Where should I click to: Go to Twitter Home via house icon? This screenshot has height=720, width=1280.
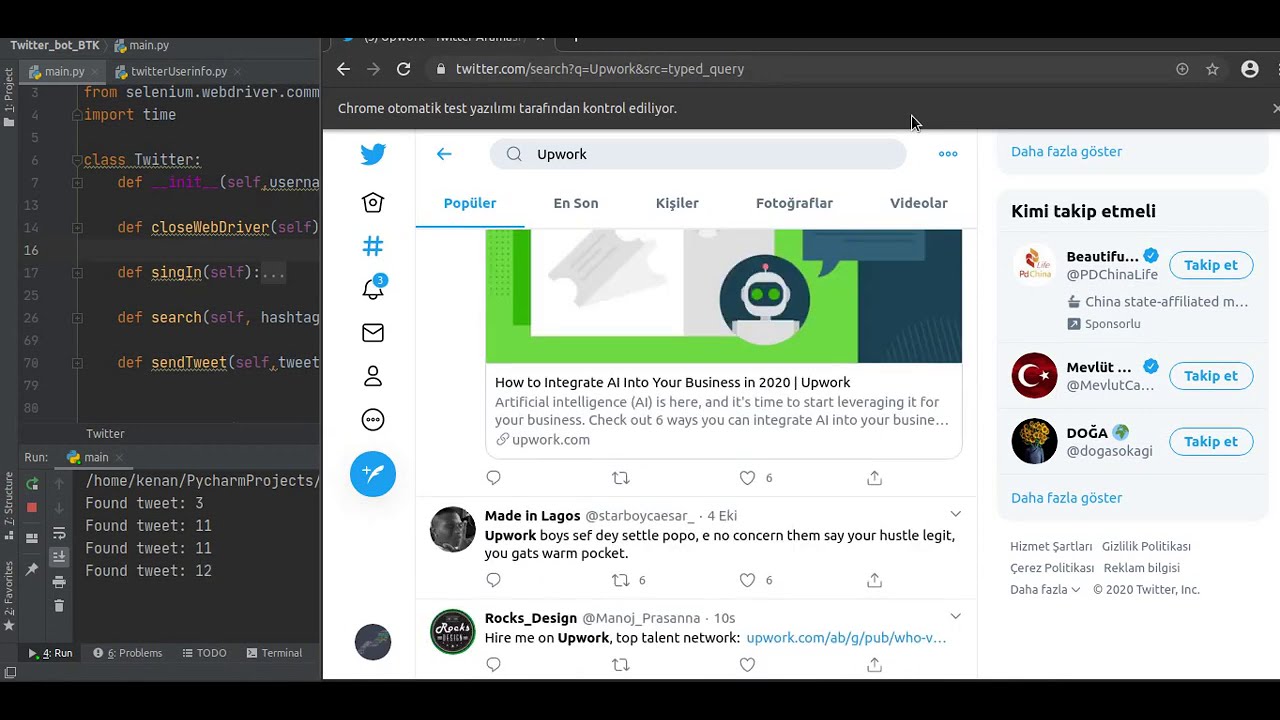(373, 202)
